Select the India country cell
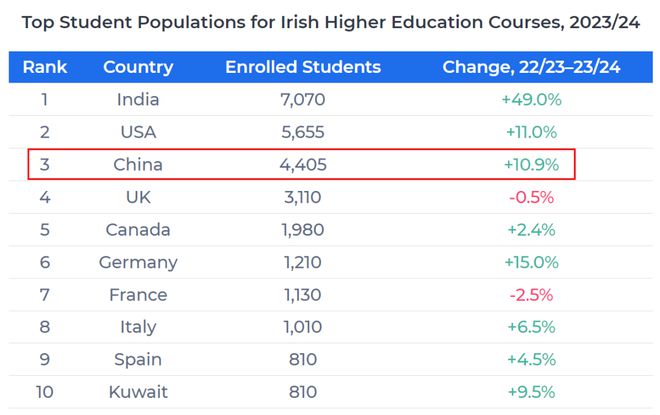This screenshot has width=660, height=415. [x=138, y=100]
